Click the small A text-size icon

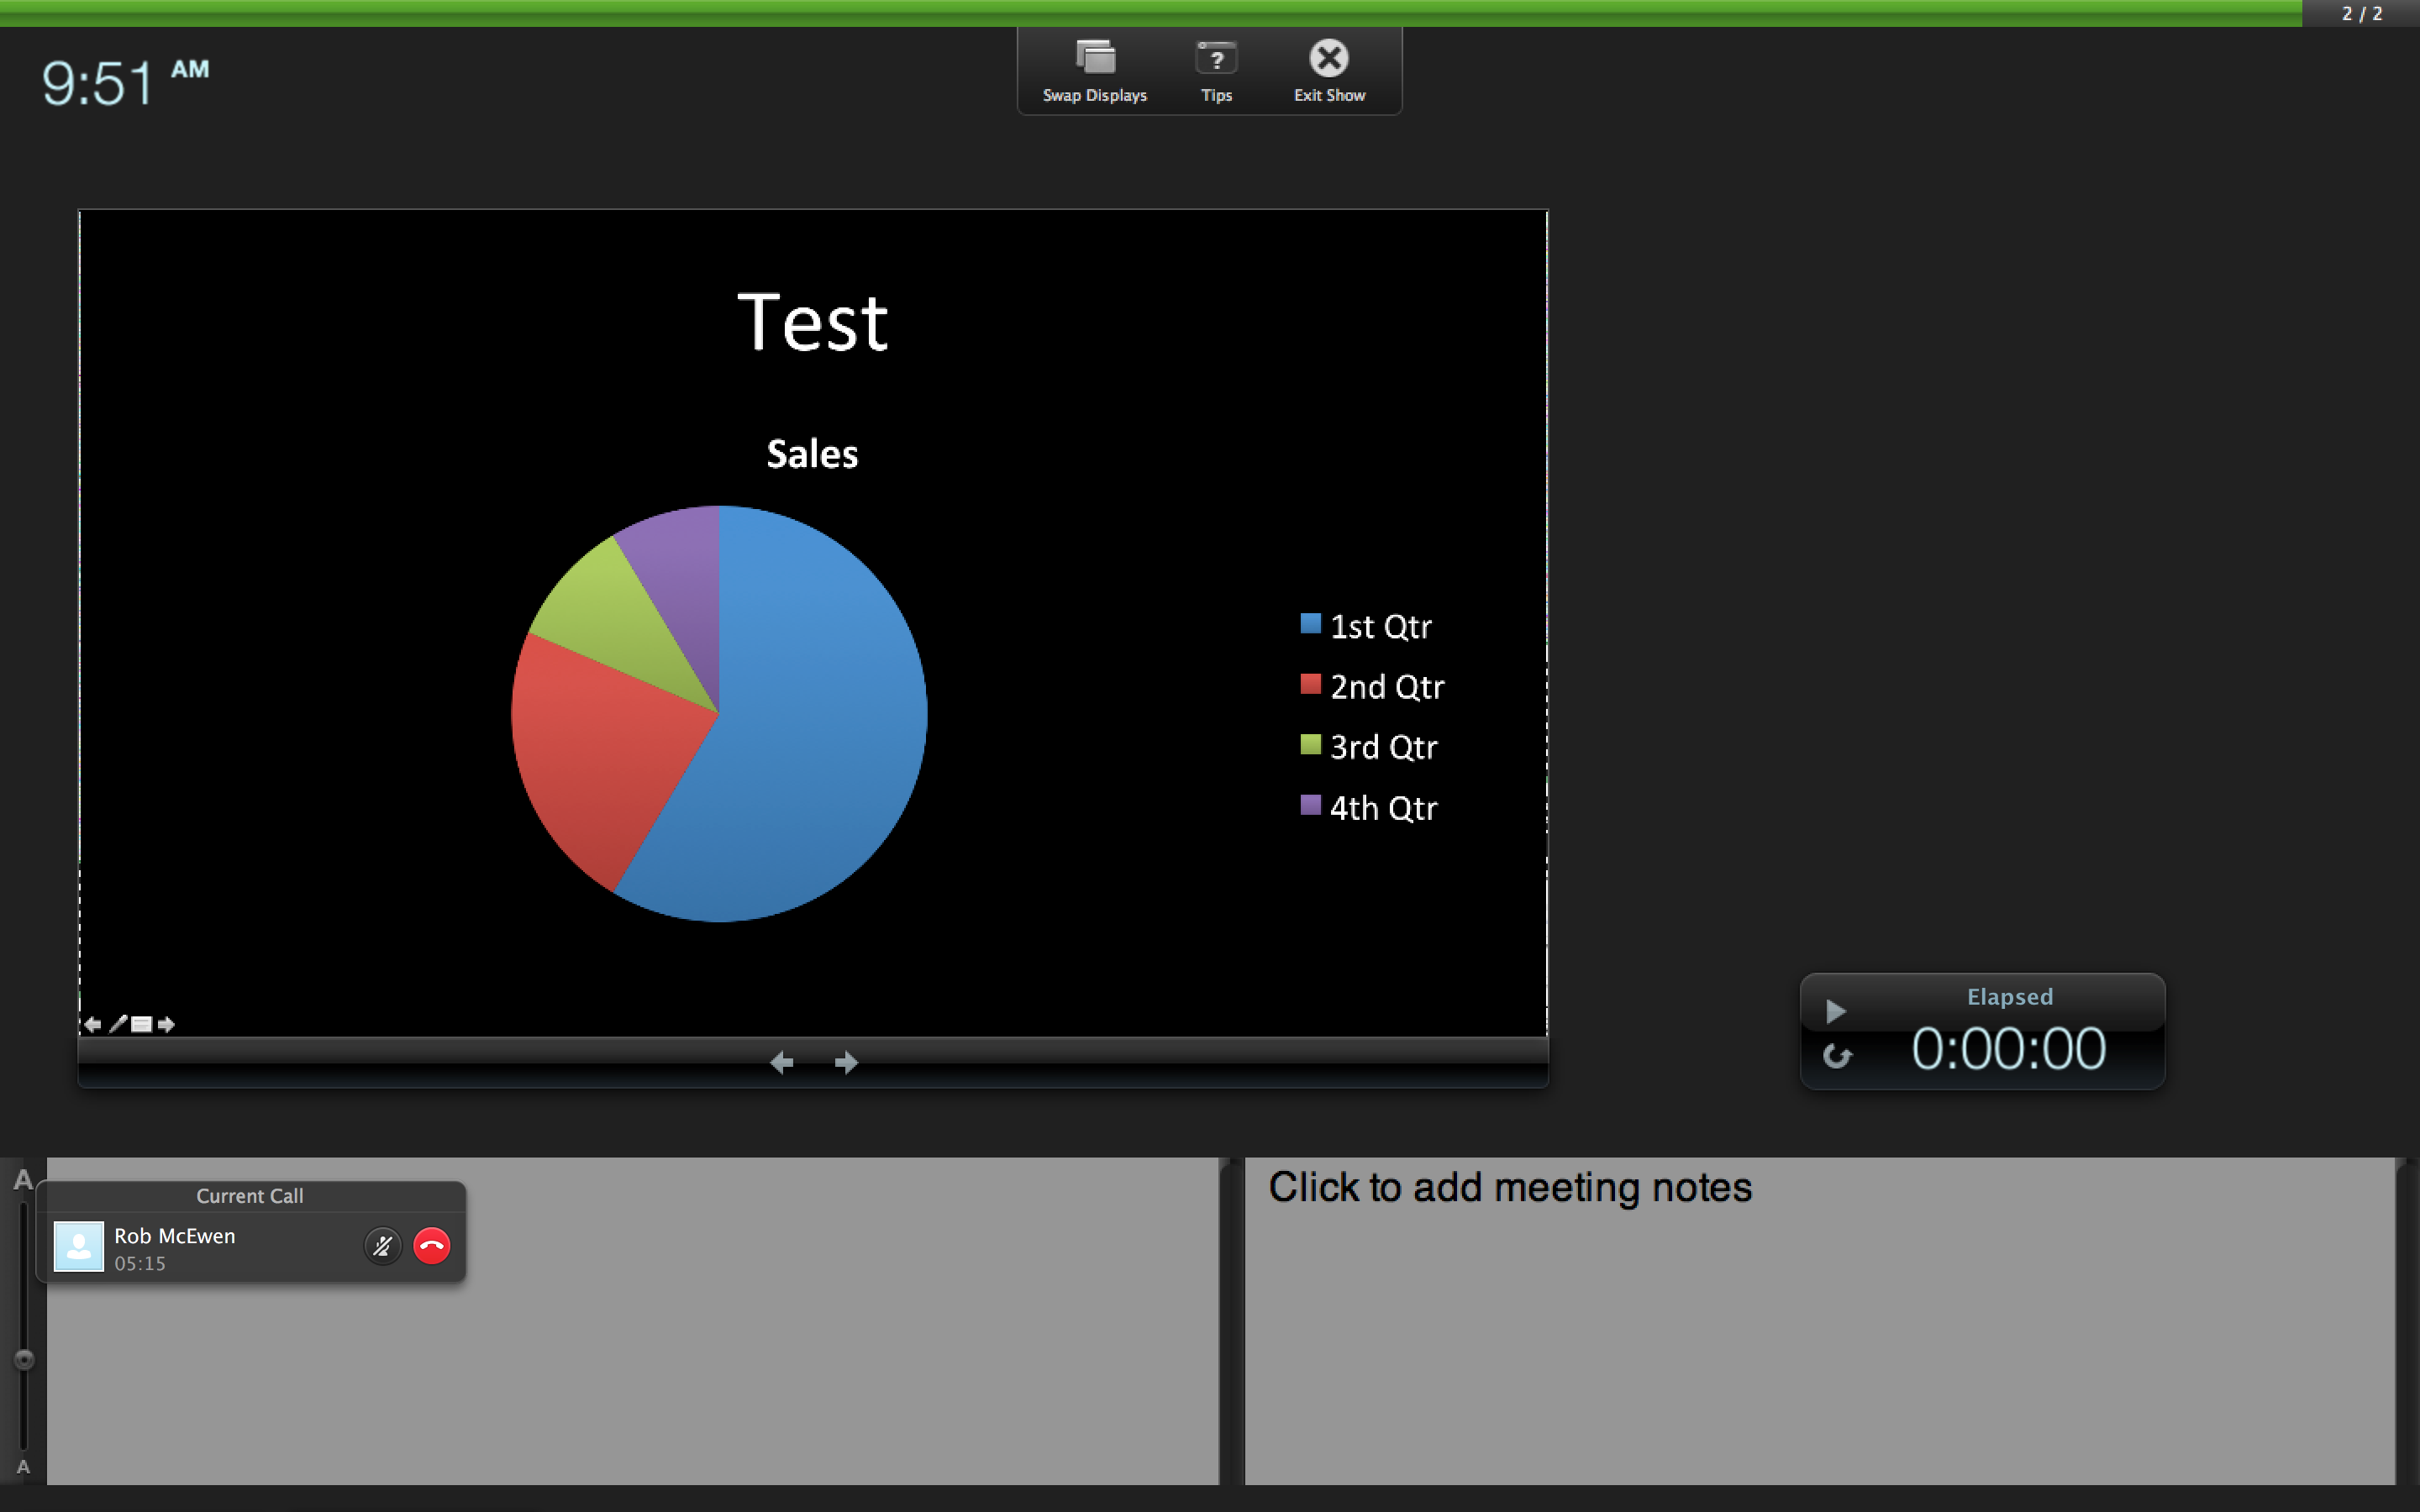pyautogui.click(x=23, y=1467)
